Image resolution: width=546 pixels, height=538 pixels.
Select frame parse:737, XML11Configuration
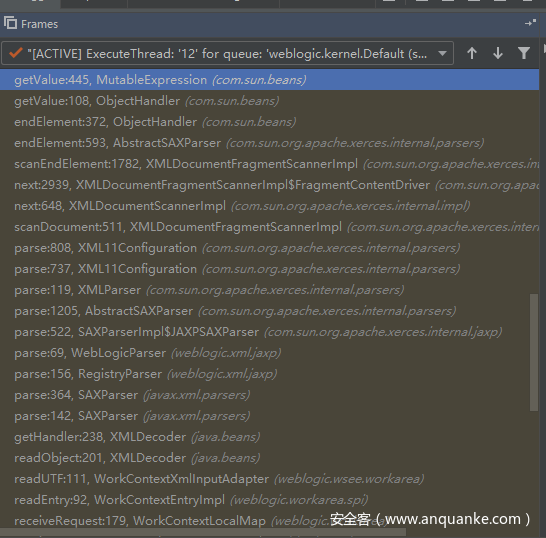tap(270, 269)
